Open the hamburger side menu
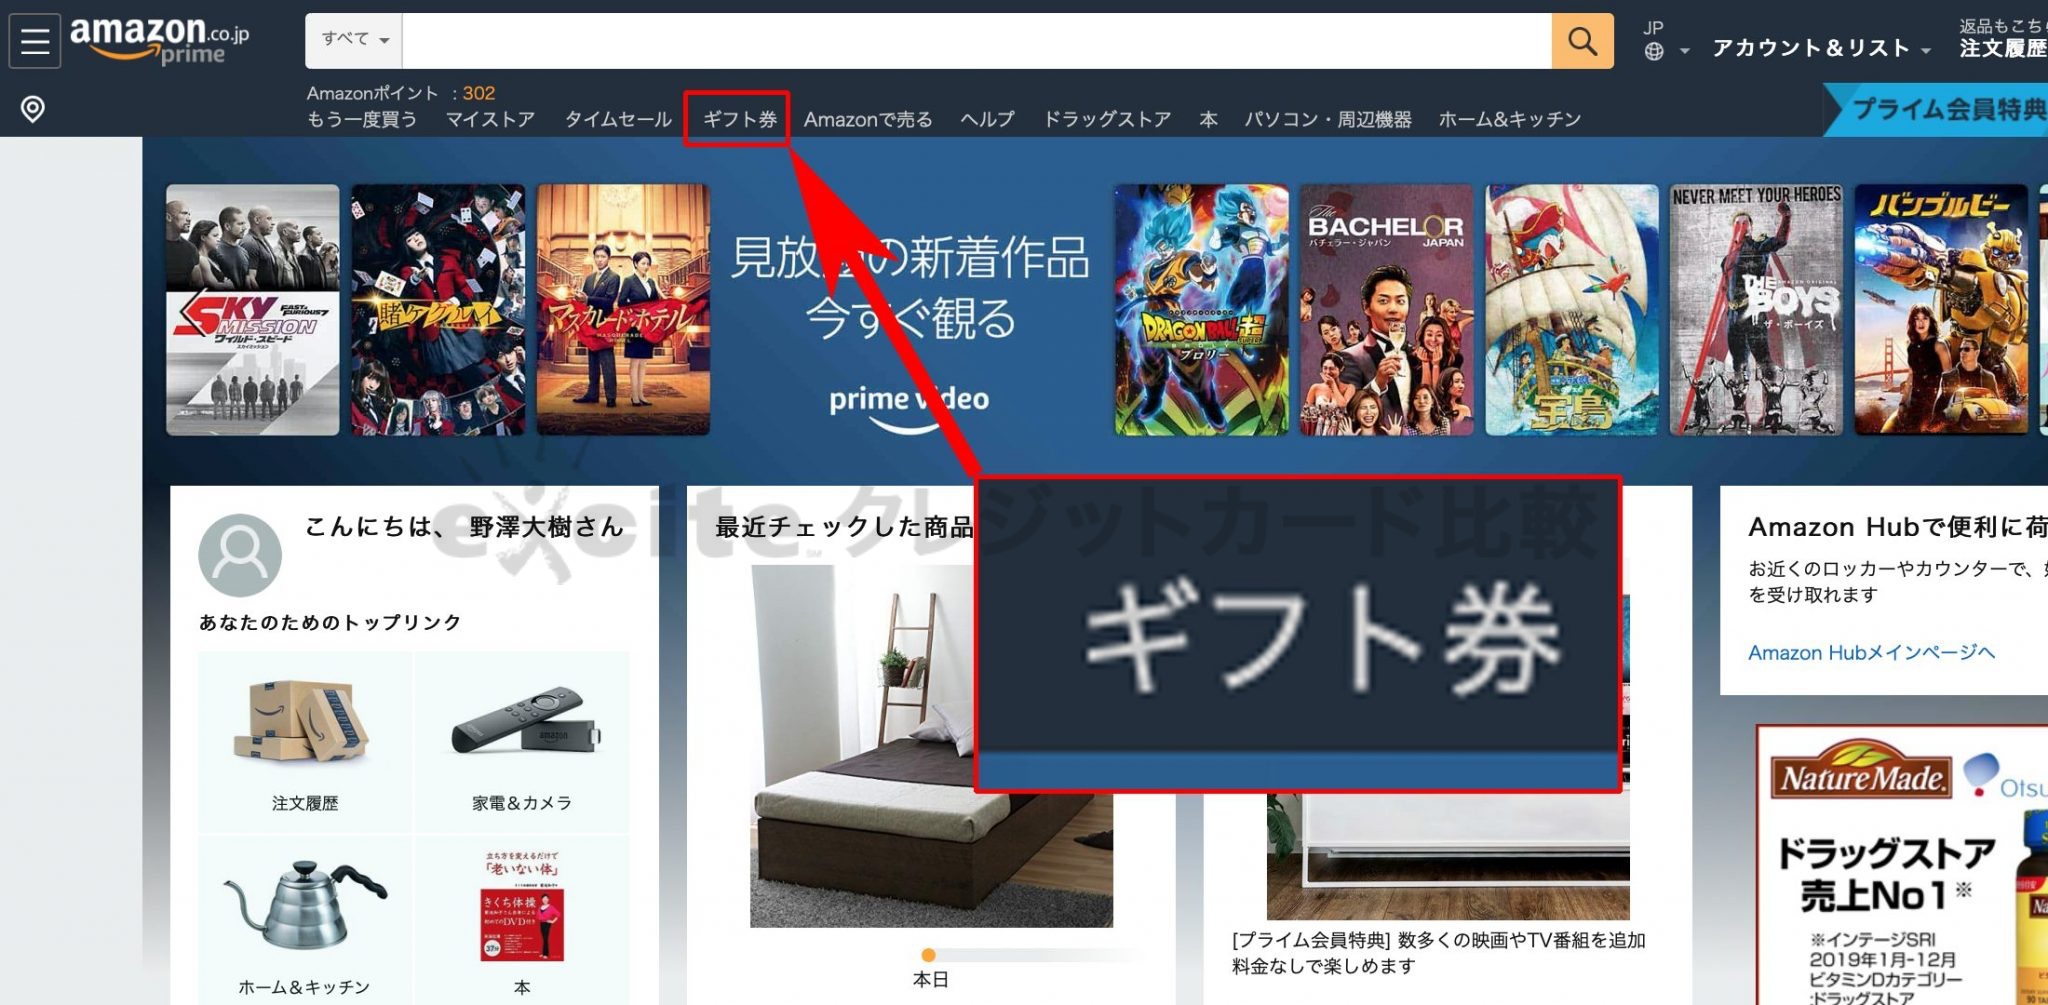Image resolution: width=2048 pixels, height=1005 pixels. coord(34,41)
